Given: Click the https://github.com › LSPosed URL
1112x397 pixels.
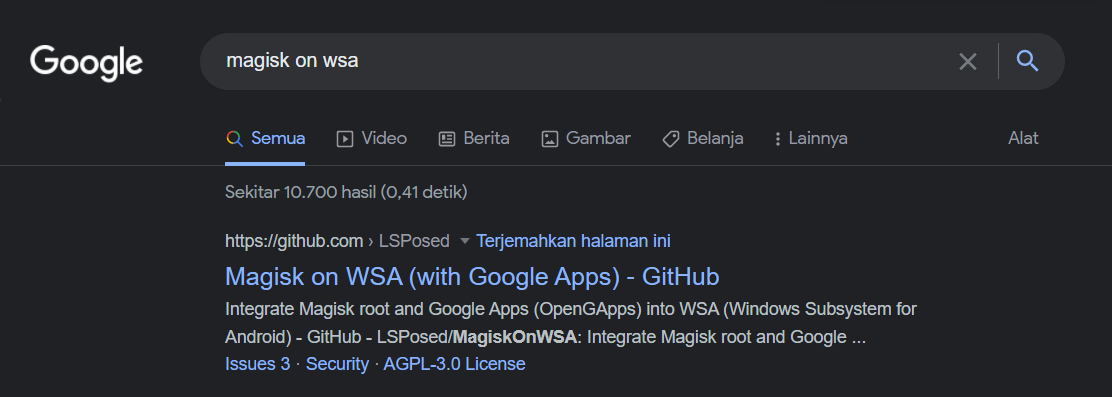Looking at the screenshot, I should click(337, 241).
